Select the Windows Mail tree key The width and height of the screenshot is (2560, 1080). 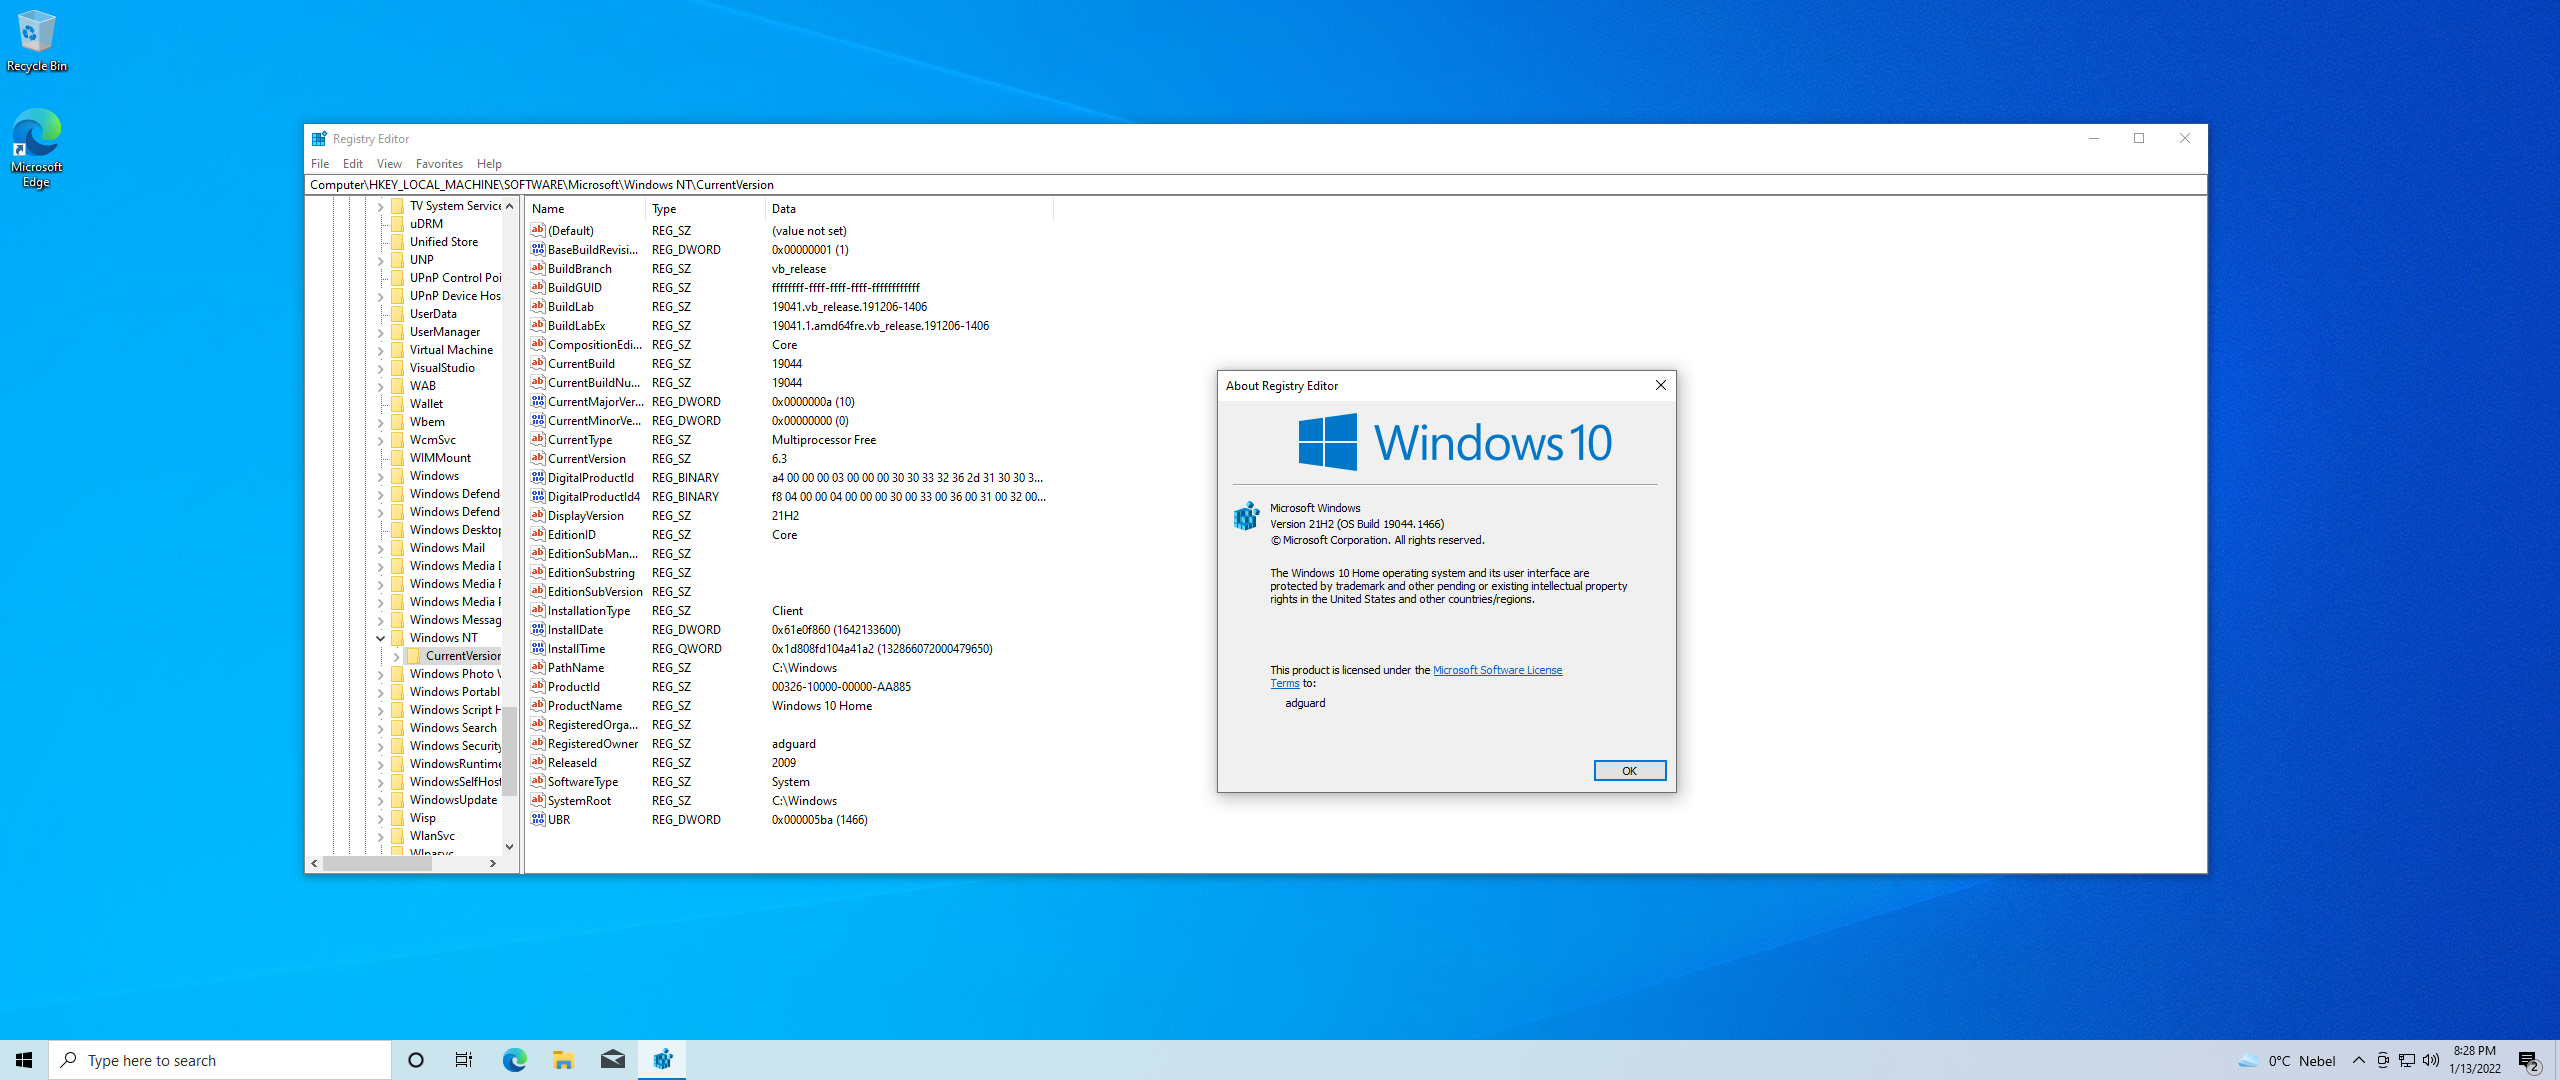pos(447,548)
